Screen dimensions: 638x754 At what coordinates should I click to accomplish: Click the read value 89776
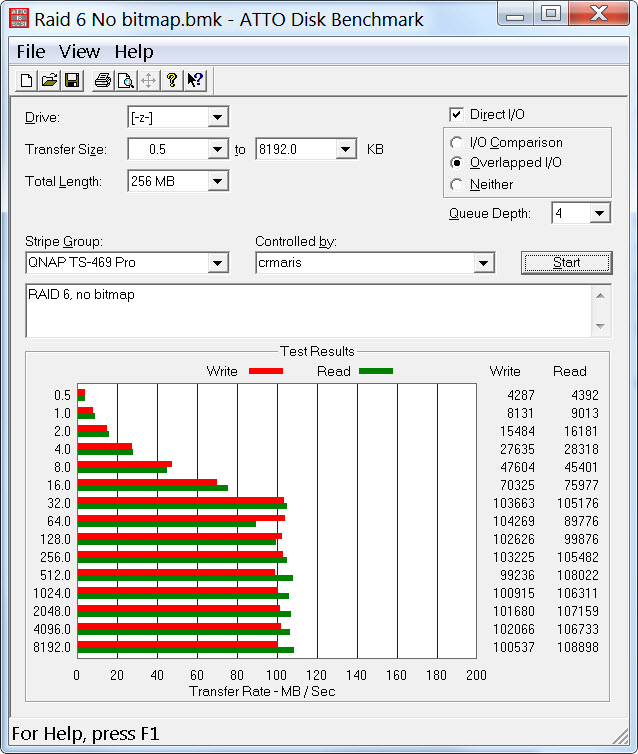(x=581, y=521)
